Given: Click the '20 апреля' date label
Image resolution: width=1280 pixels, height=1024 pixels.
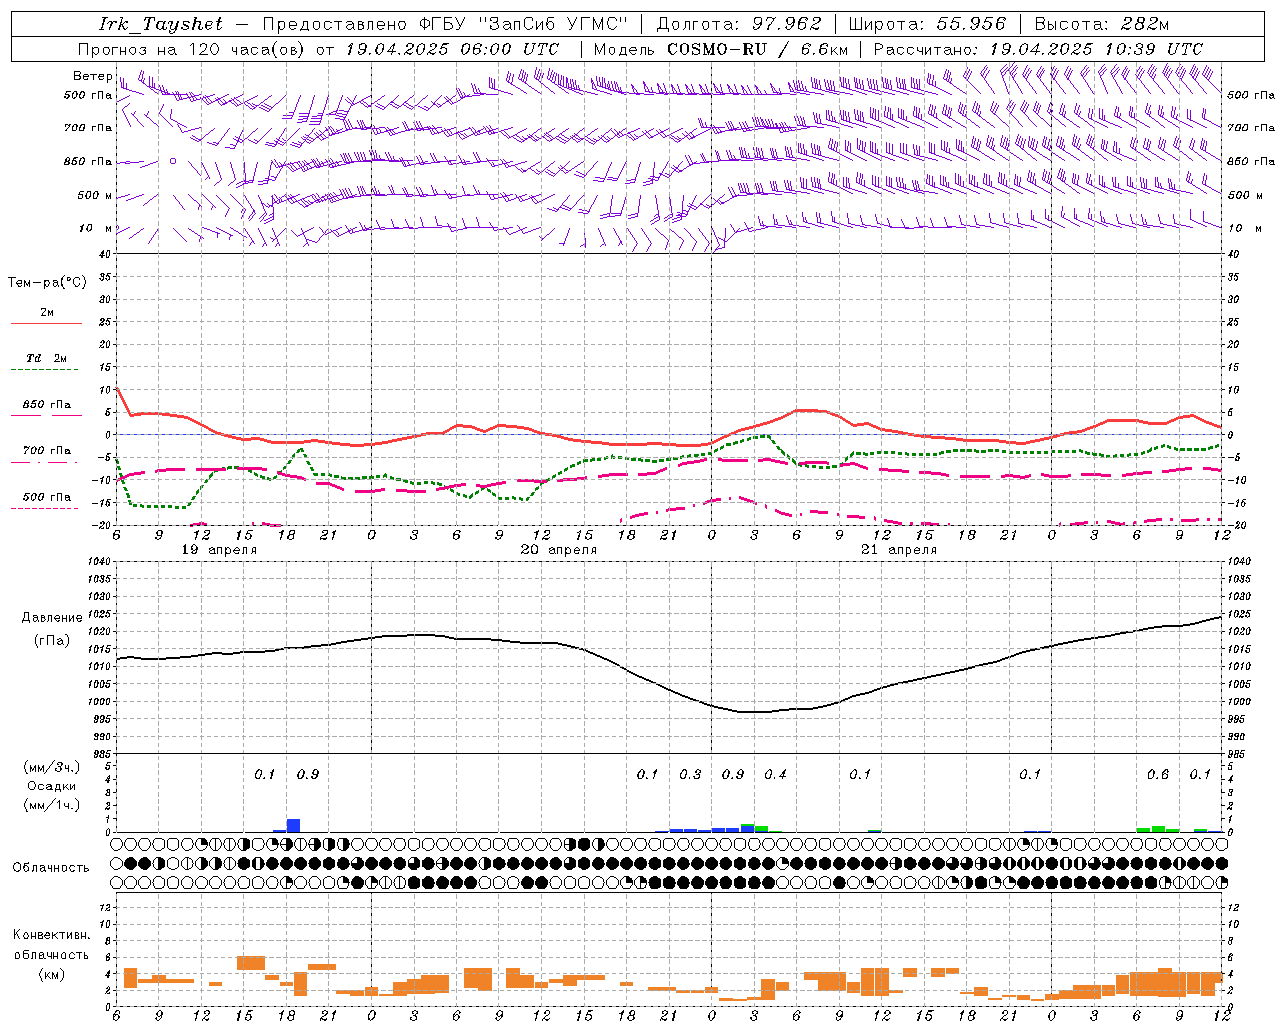Looking at the screenshot, I should pyautogui.click(x=559, y=550).
